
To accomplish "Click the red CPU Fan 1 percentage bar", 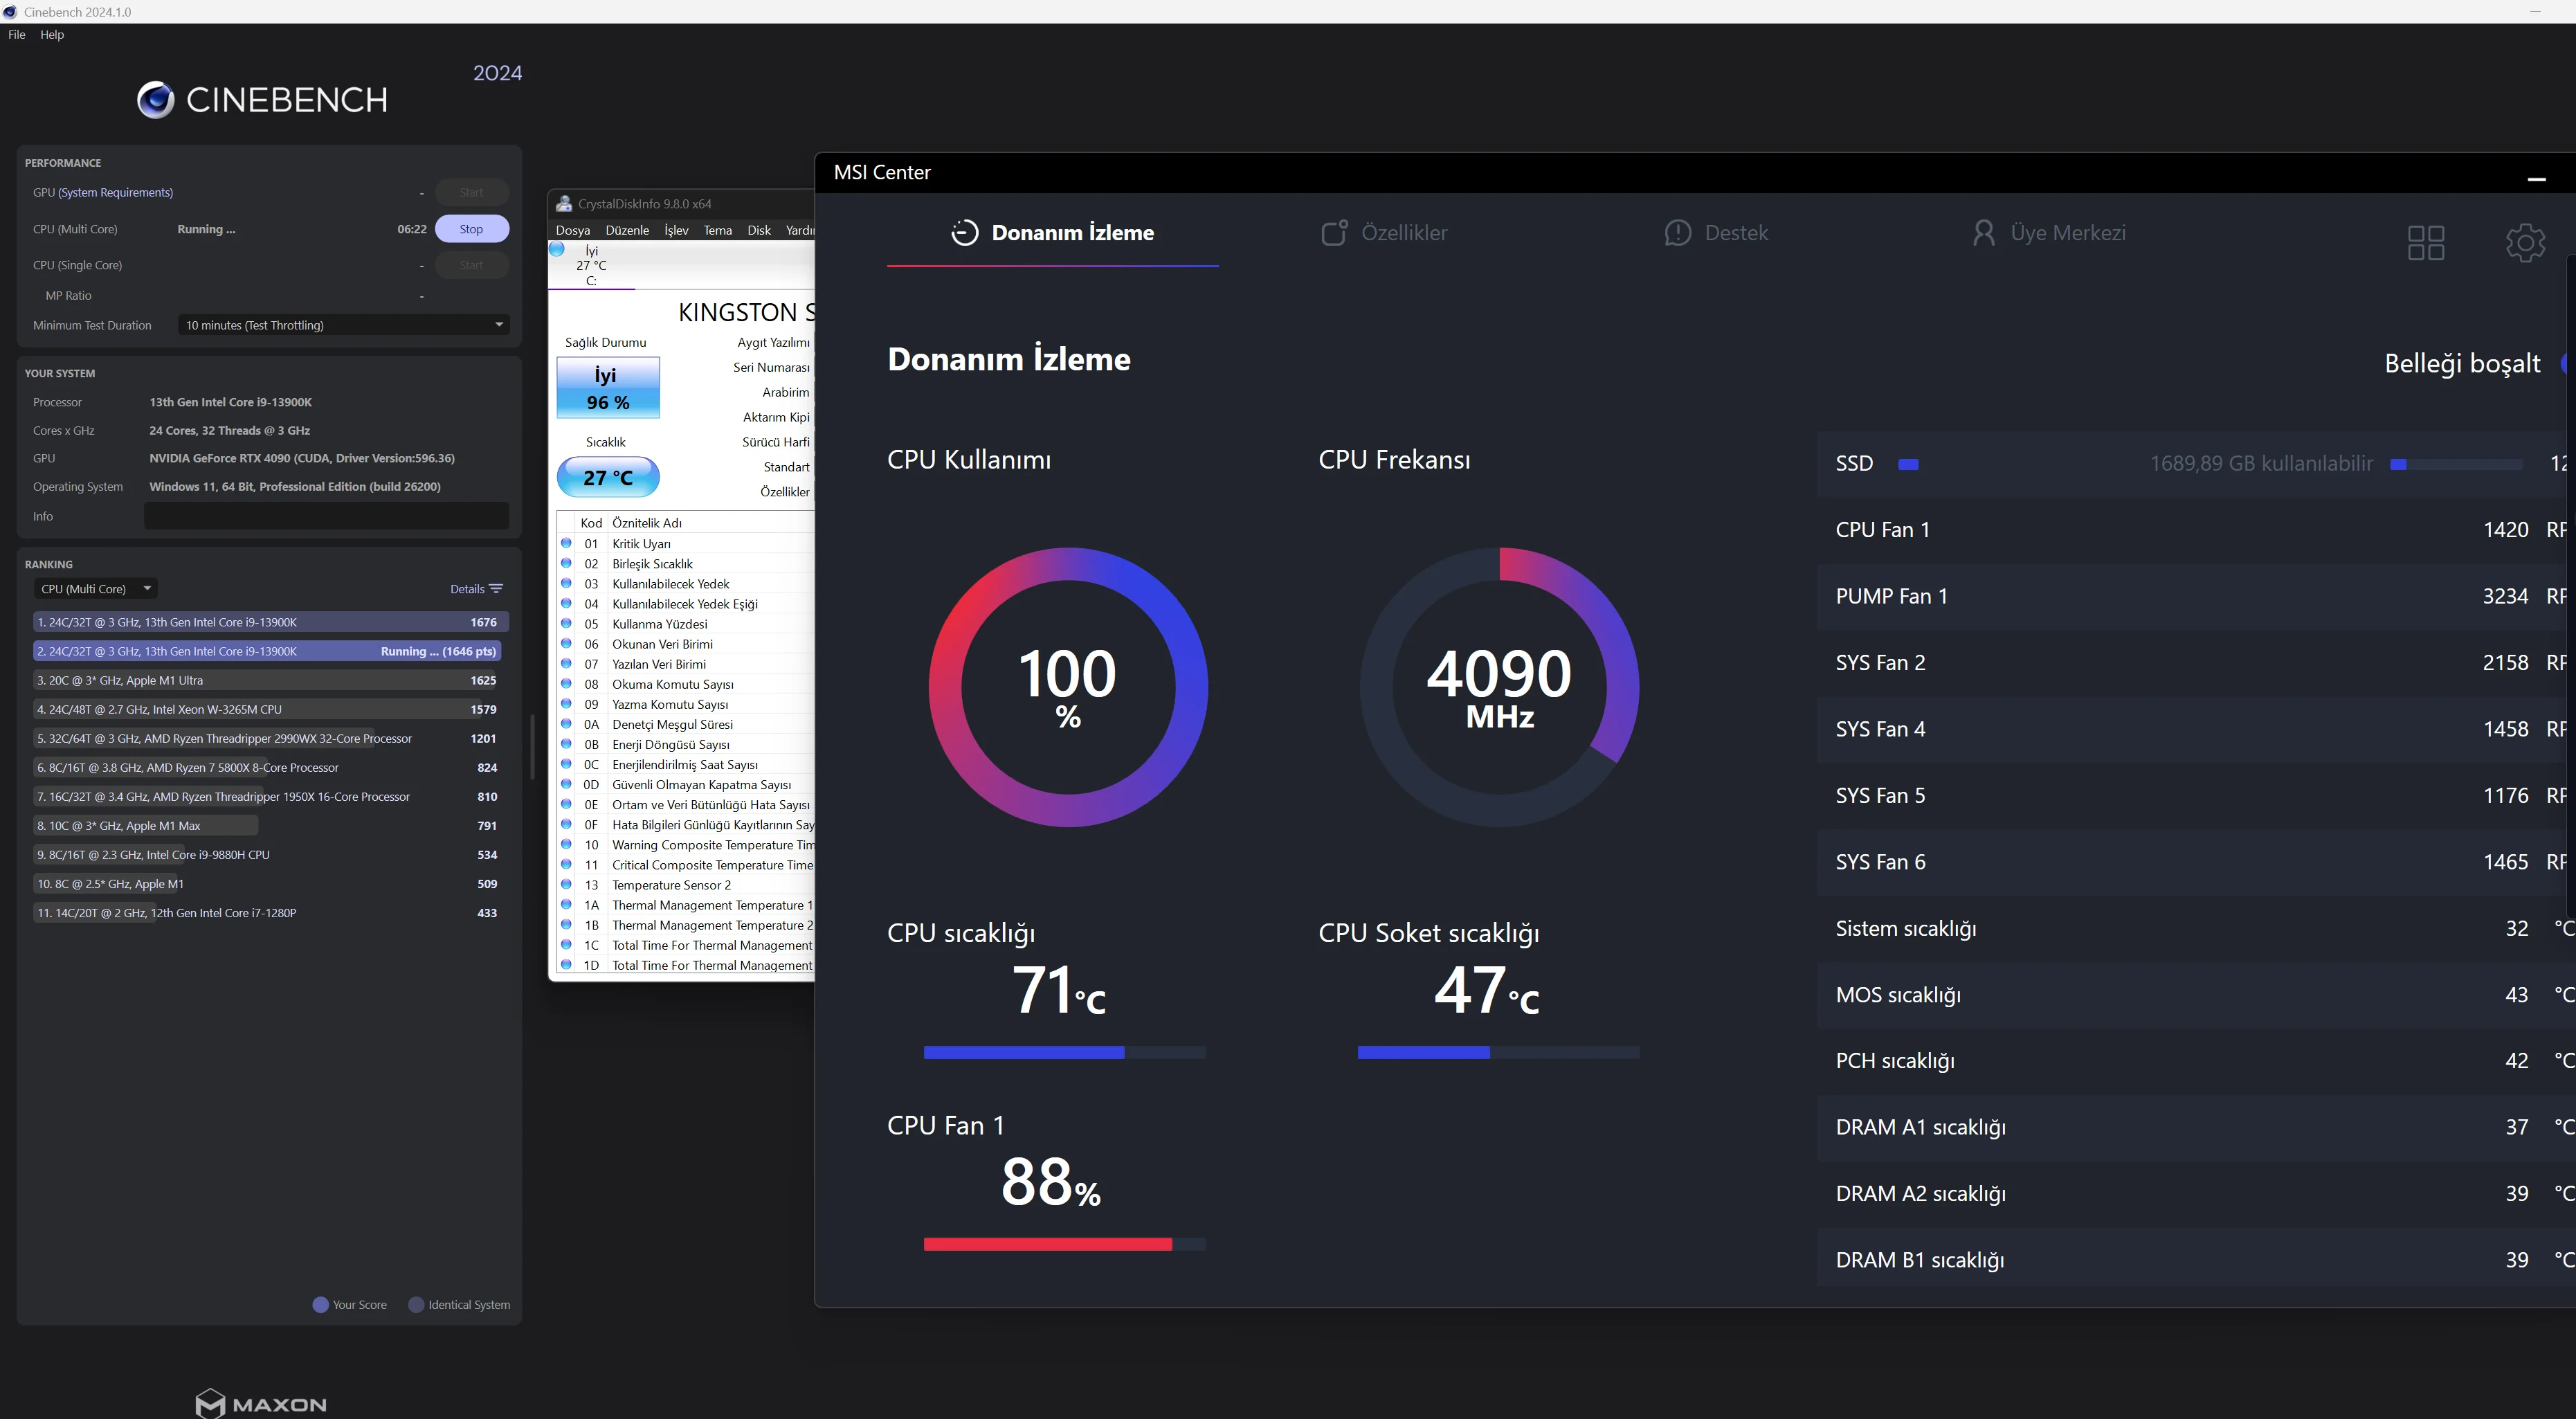I will (x=1065, y=1244).
